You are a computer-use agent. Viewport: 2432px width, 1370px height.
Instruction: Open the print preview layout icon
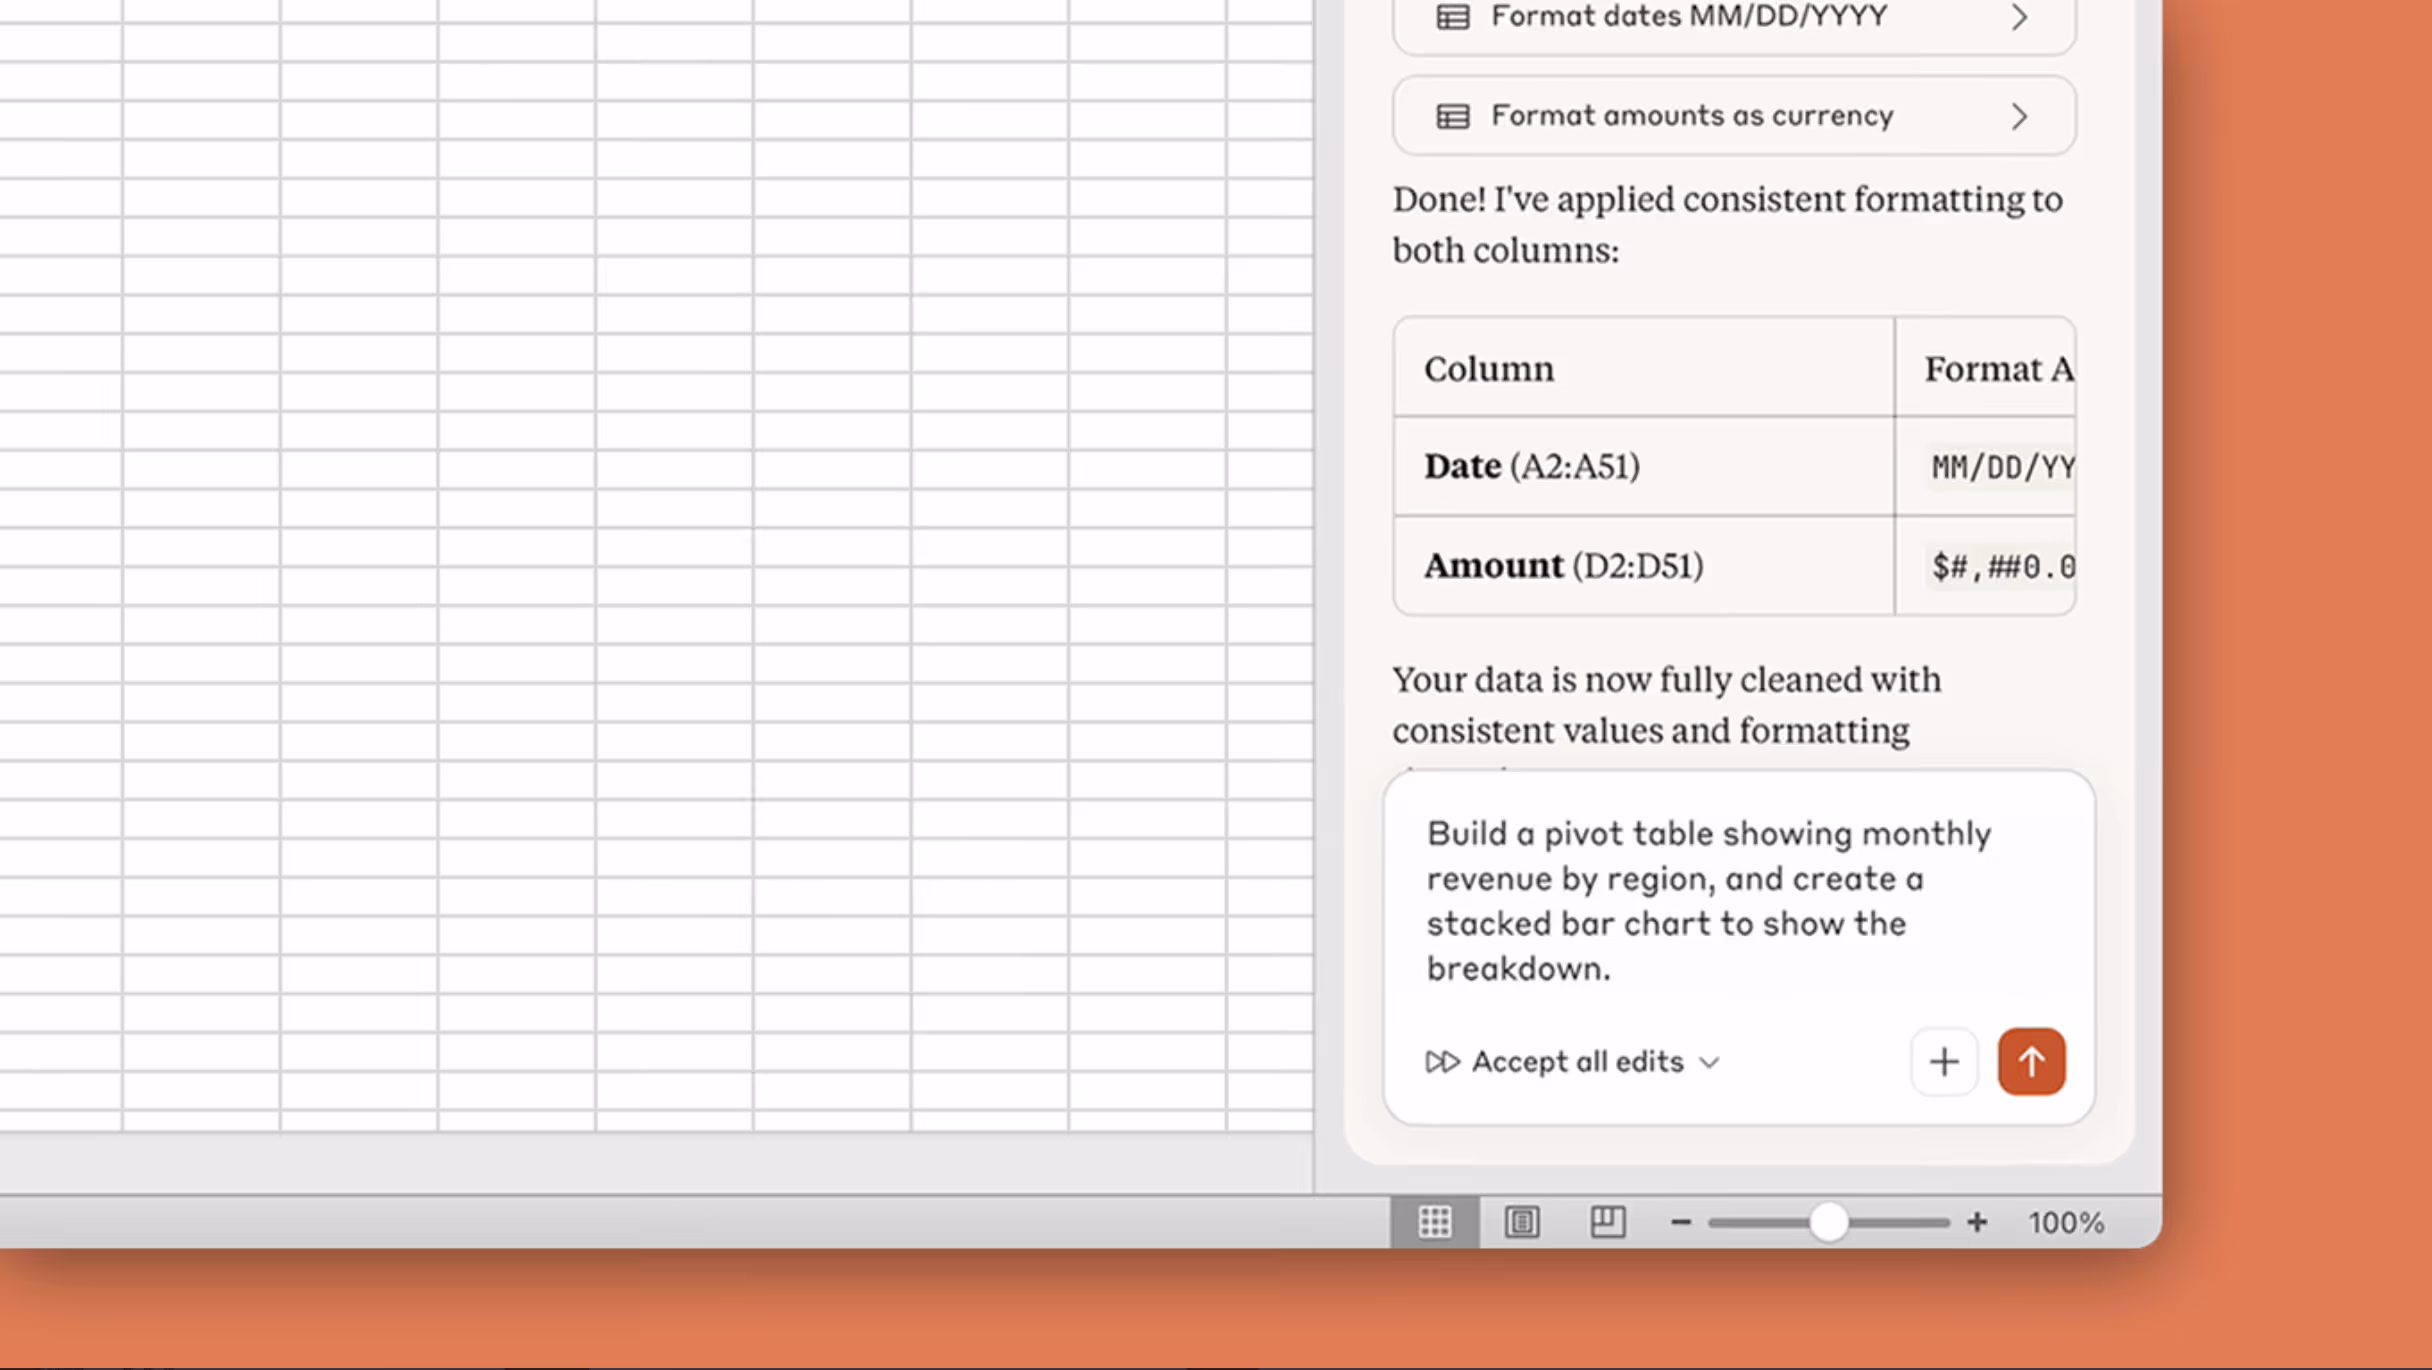(1607, 1221)
